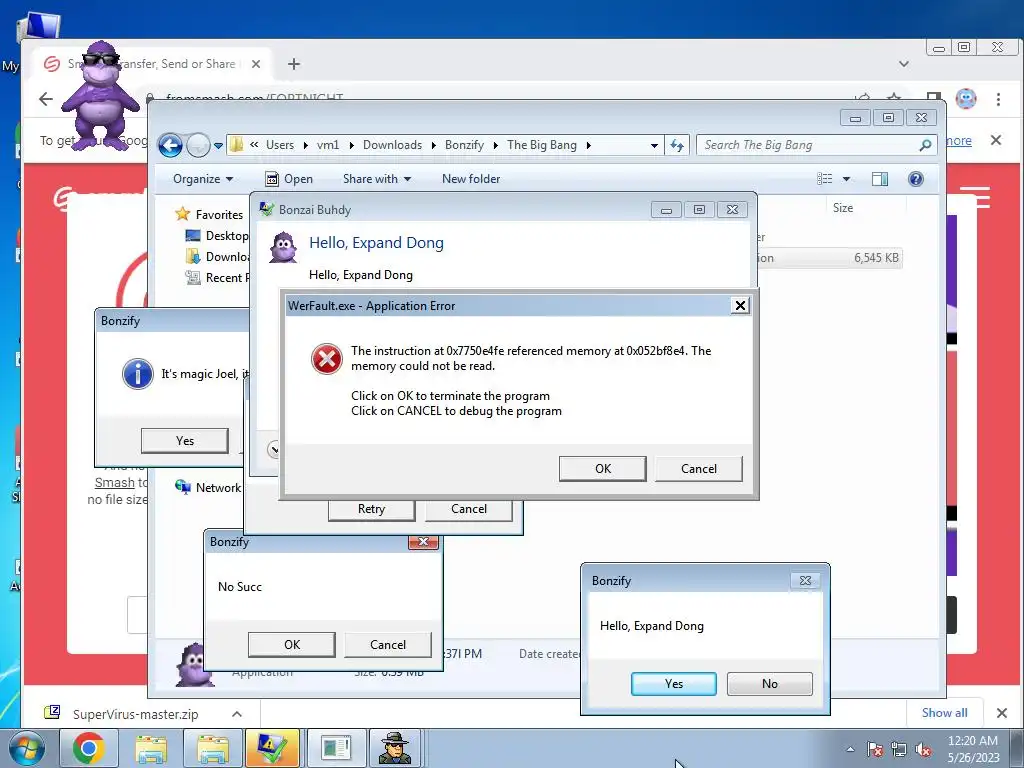The image size is (1024, 768).
Task: Click New folder in Explorer toolbar
Action: tap(471, 179)
